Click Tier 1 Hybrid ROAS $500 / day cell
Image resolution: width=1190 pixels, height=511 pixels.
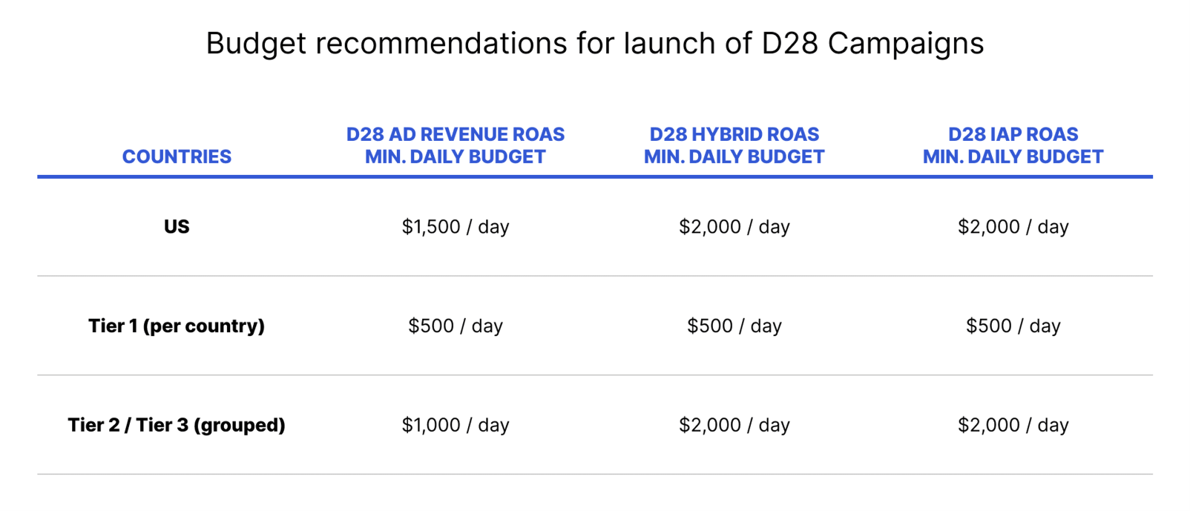[x=734, y=326]
